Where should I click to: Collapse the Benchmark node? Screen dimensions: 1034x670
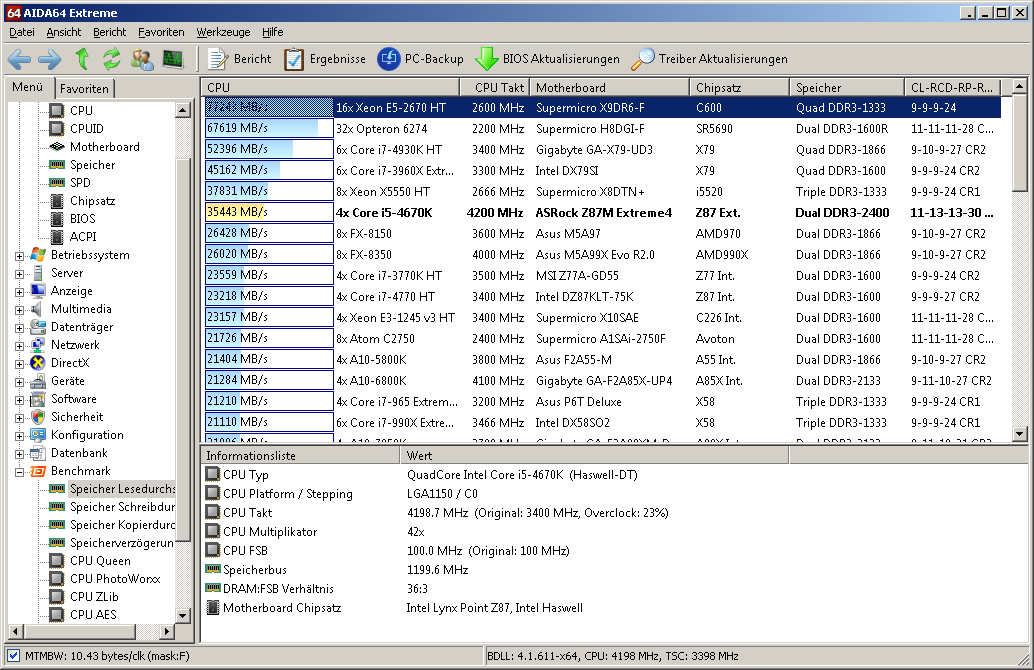20,472
